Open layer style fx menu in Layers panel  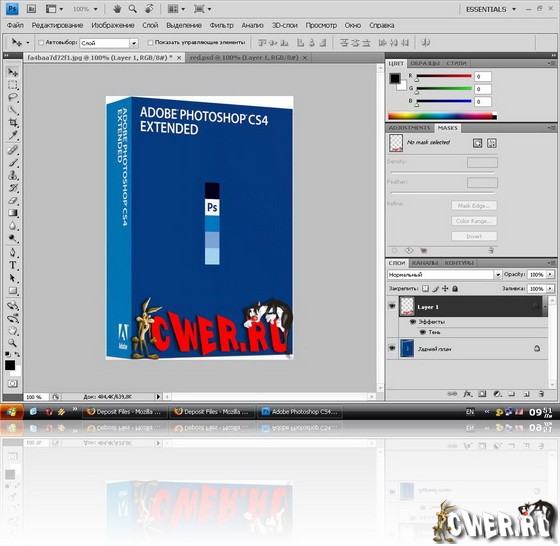tap(467, 394)
